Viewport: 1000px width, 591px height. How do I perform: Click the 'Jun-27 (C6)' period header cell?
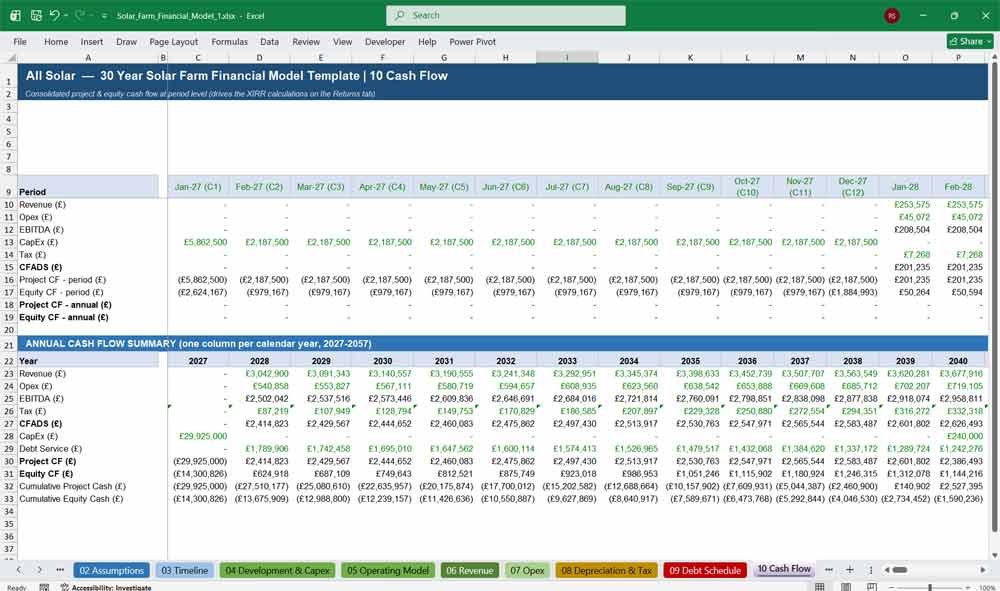coord(506,187)
